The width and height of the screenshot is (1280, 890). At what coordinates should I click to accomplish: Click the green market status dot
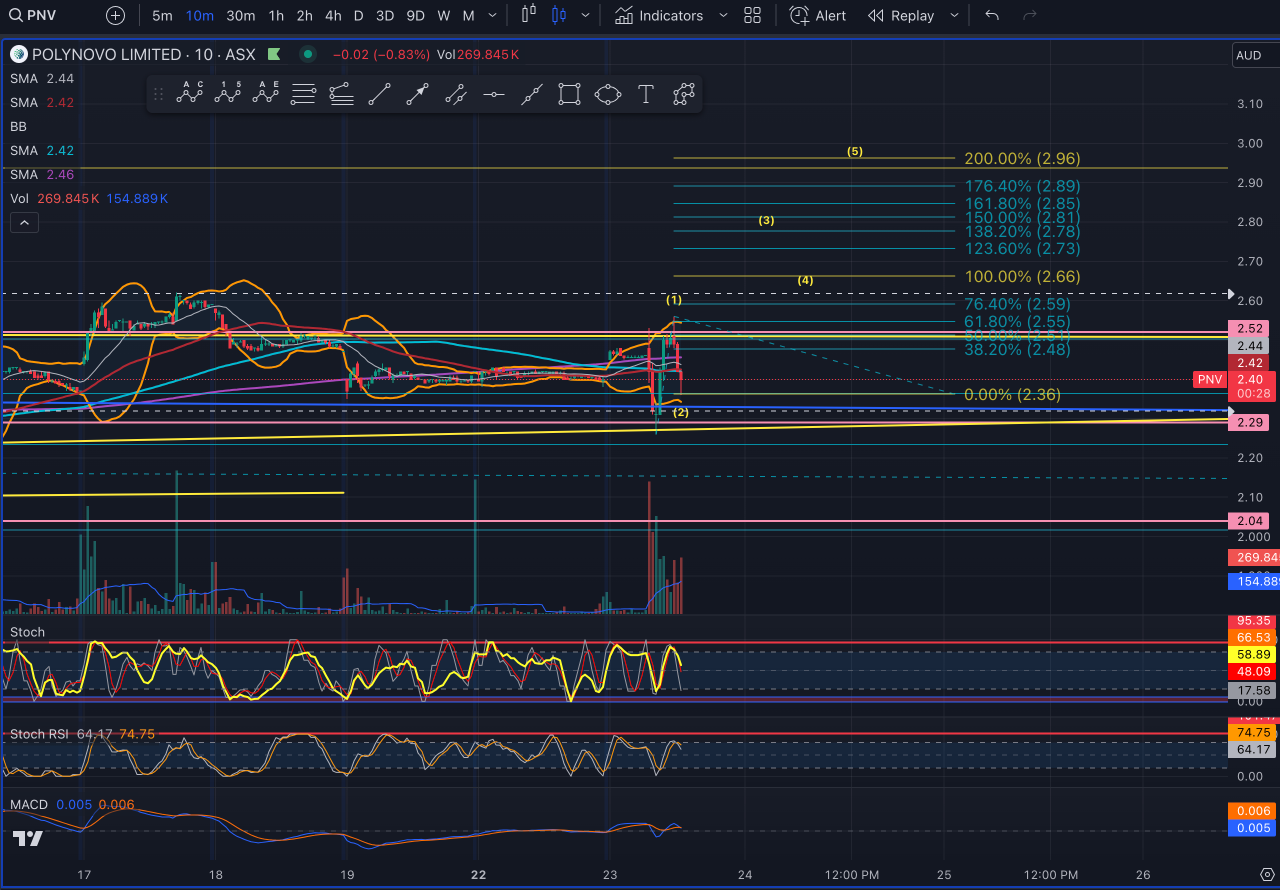pos(308,54)
